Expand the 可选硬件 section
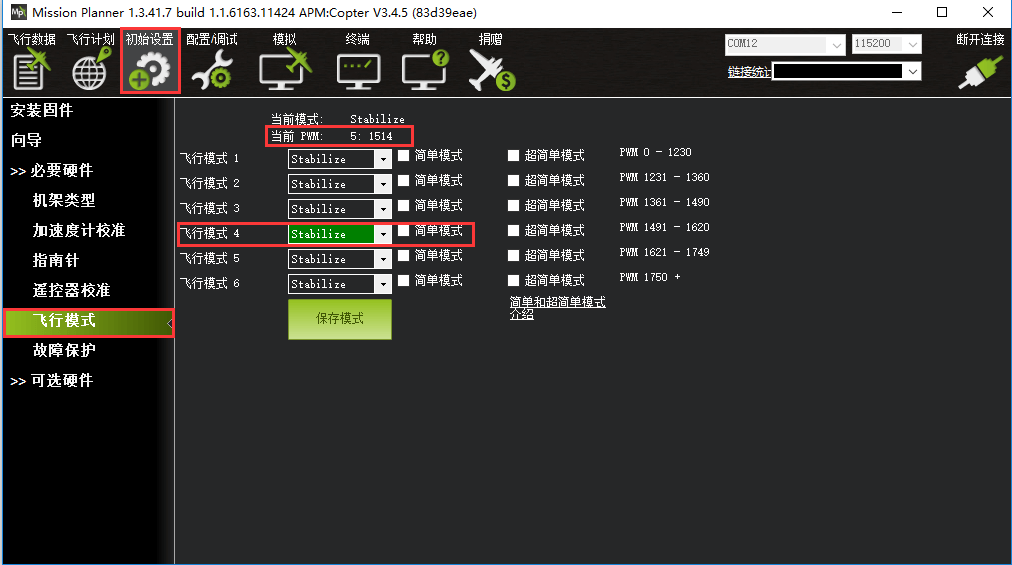 [x=52, y=380]
